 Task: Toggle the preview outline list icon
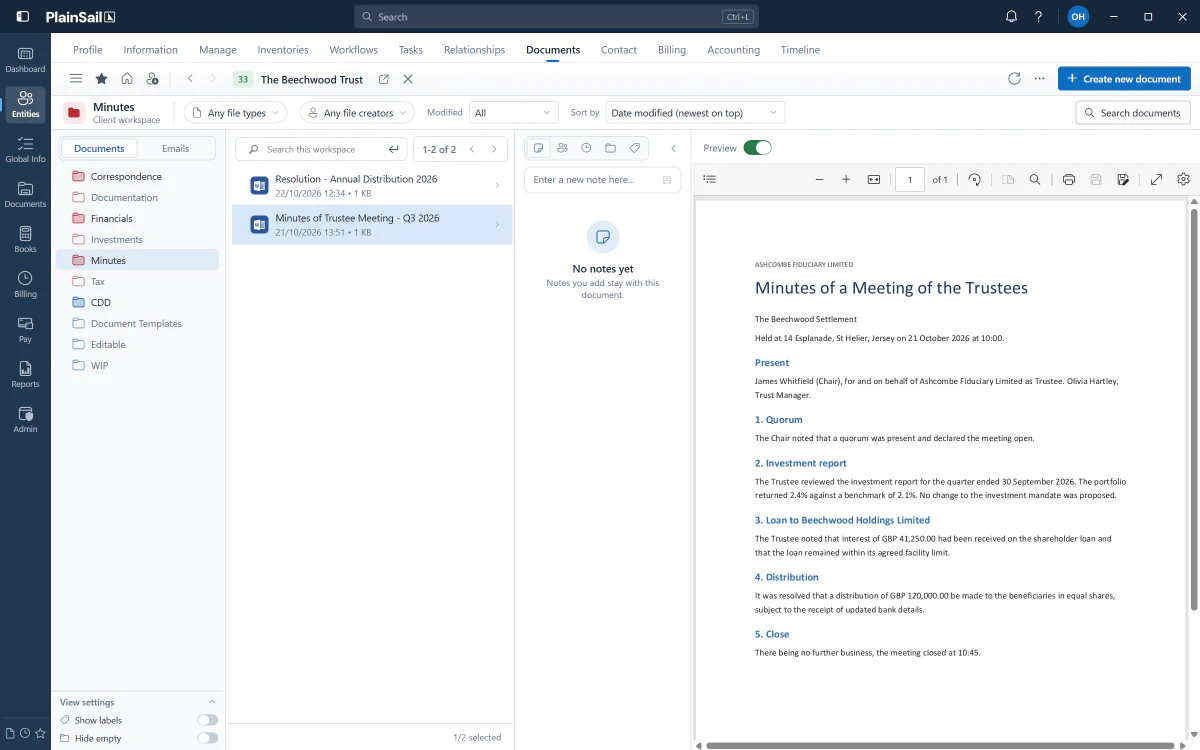(x=710, y=179)
